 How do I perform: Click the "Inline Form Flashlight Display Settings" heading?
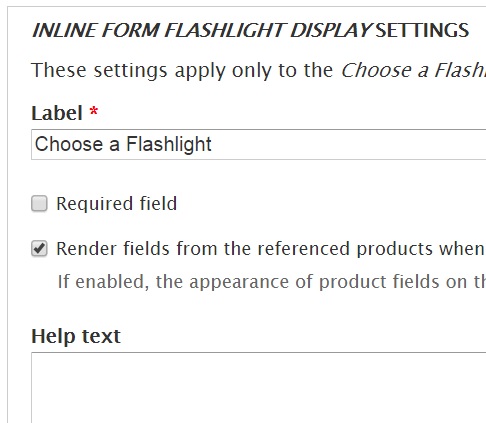pyautogui.click(x=250, y=30)
